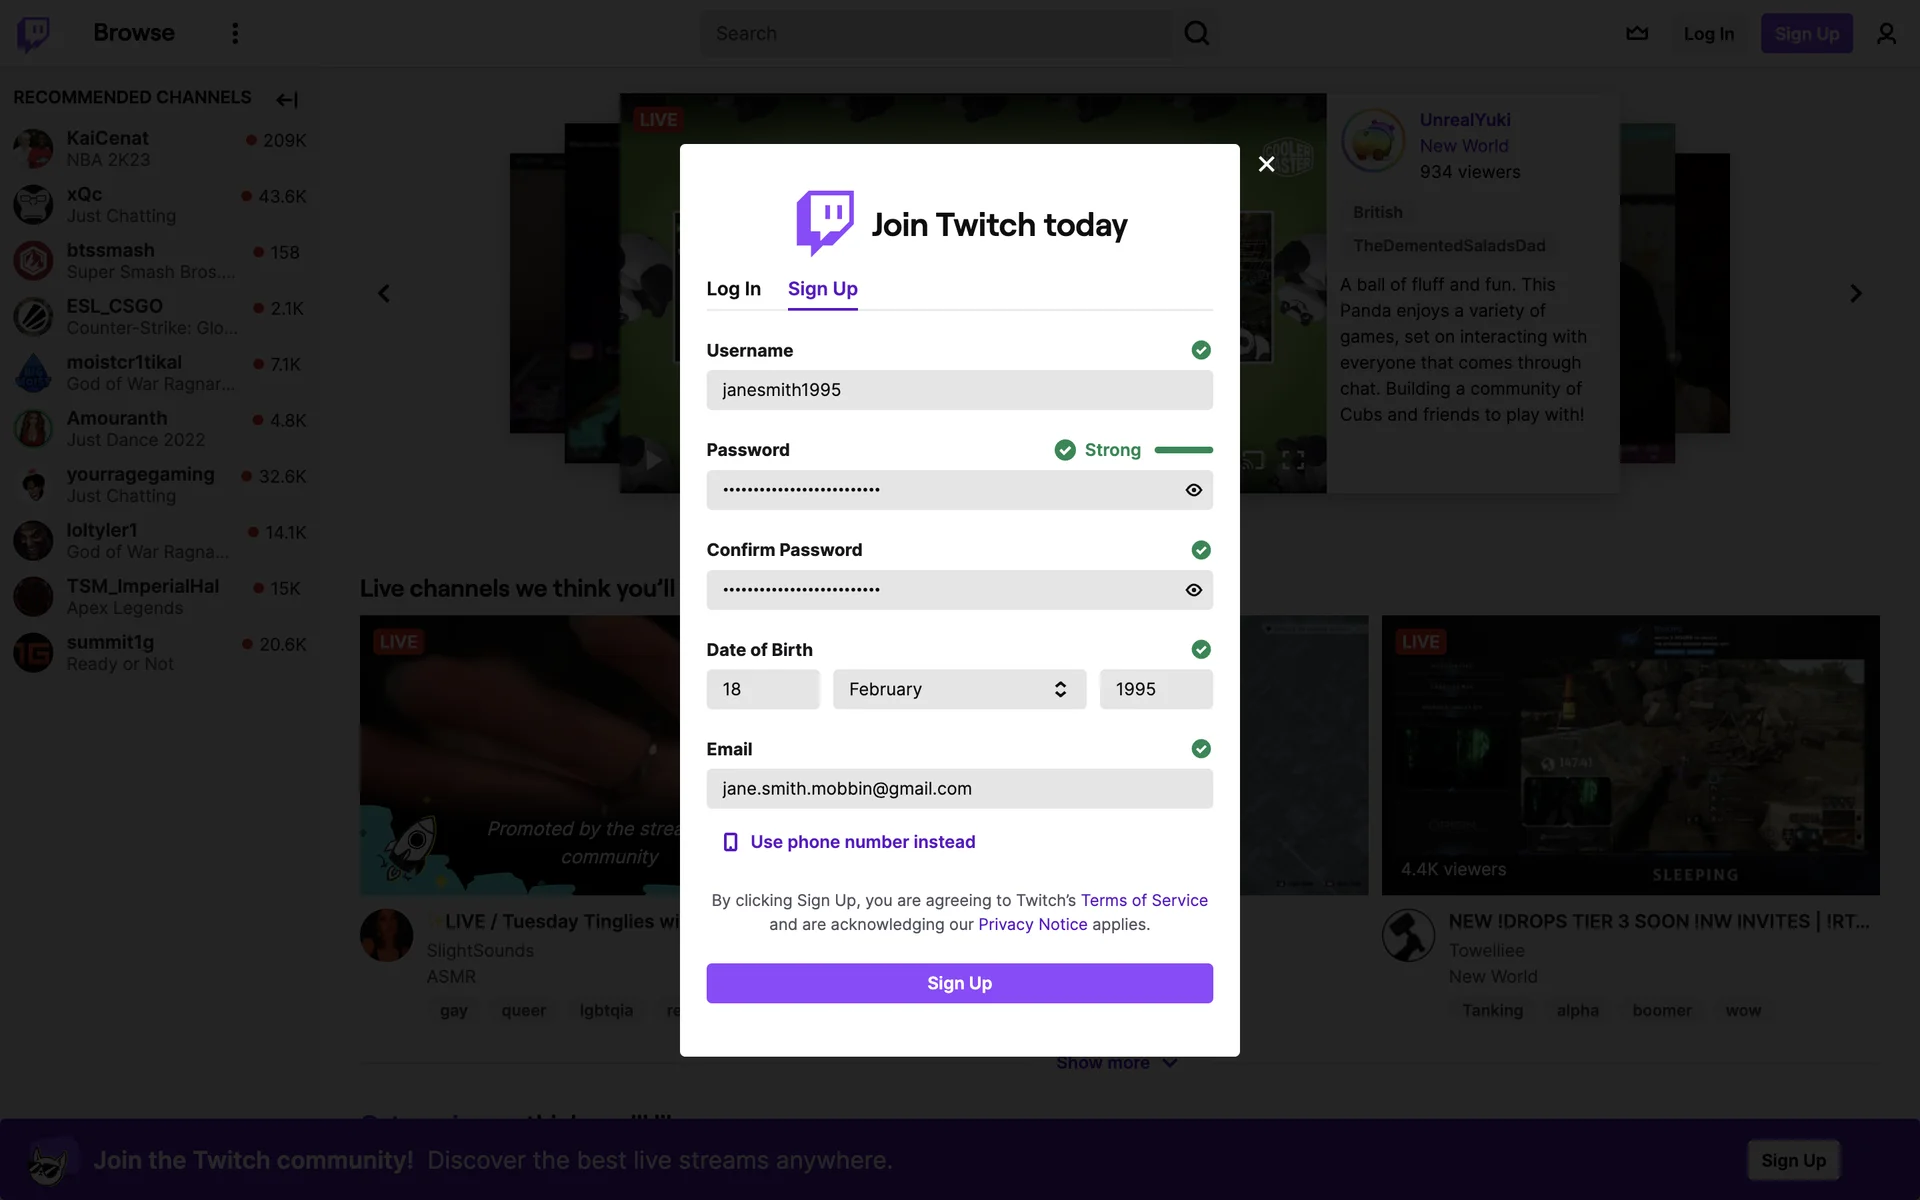The image size is (1920, 1200).
Task: Select the Sign Up tab
Action: click(x=822, y=289)
